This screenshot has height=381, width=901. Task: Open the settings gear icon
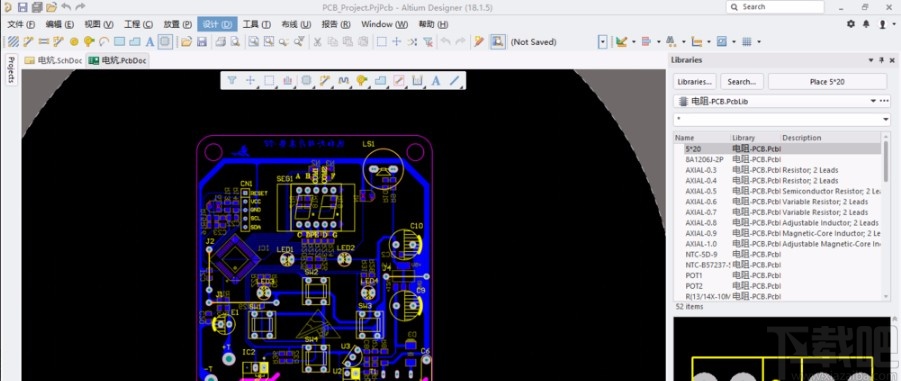point(851,24)
